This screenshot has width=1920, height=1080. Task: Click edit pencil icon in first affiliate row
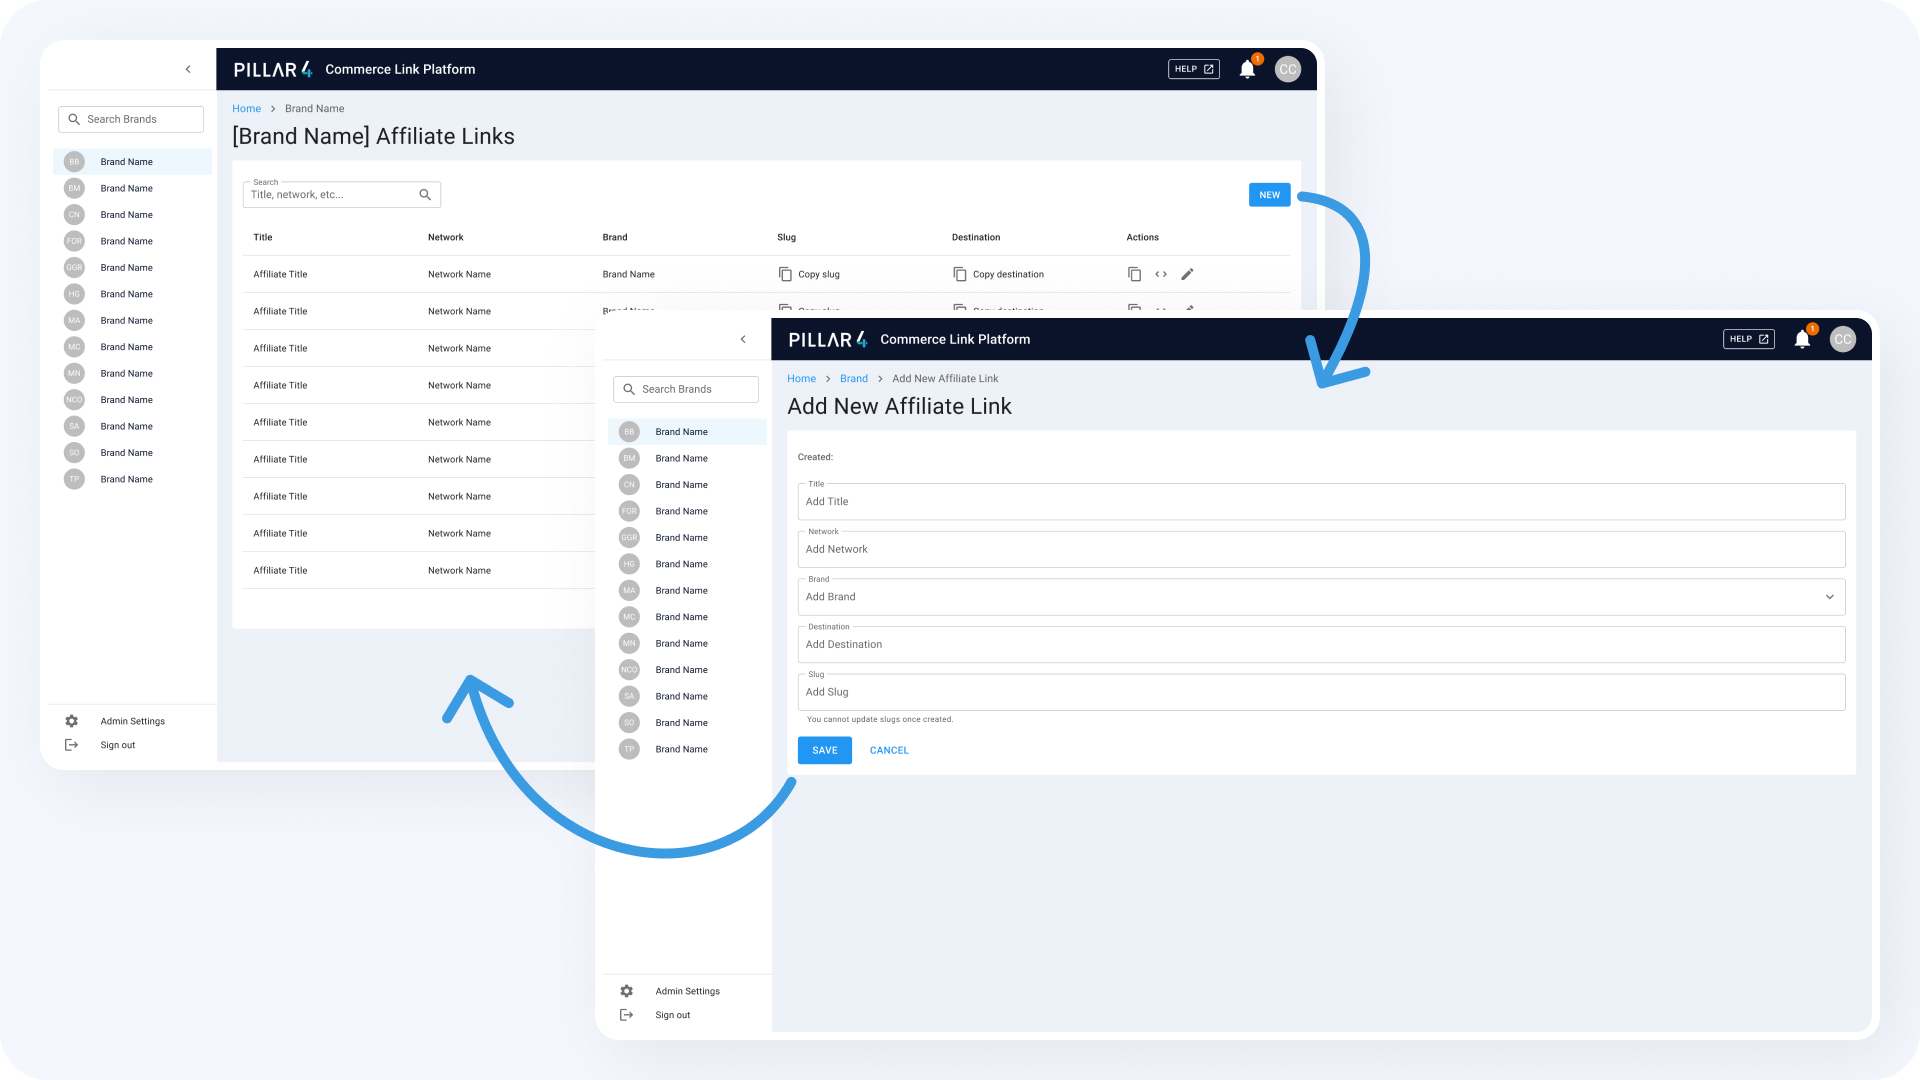pyautogui.click(x=1187, y=274)
